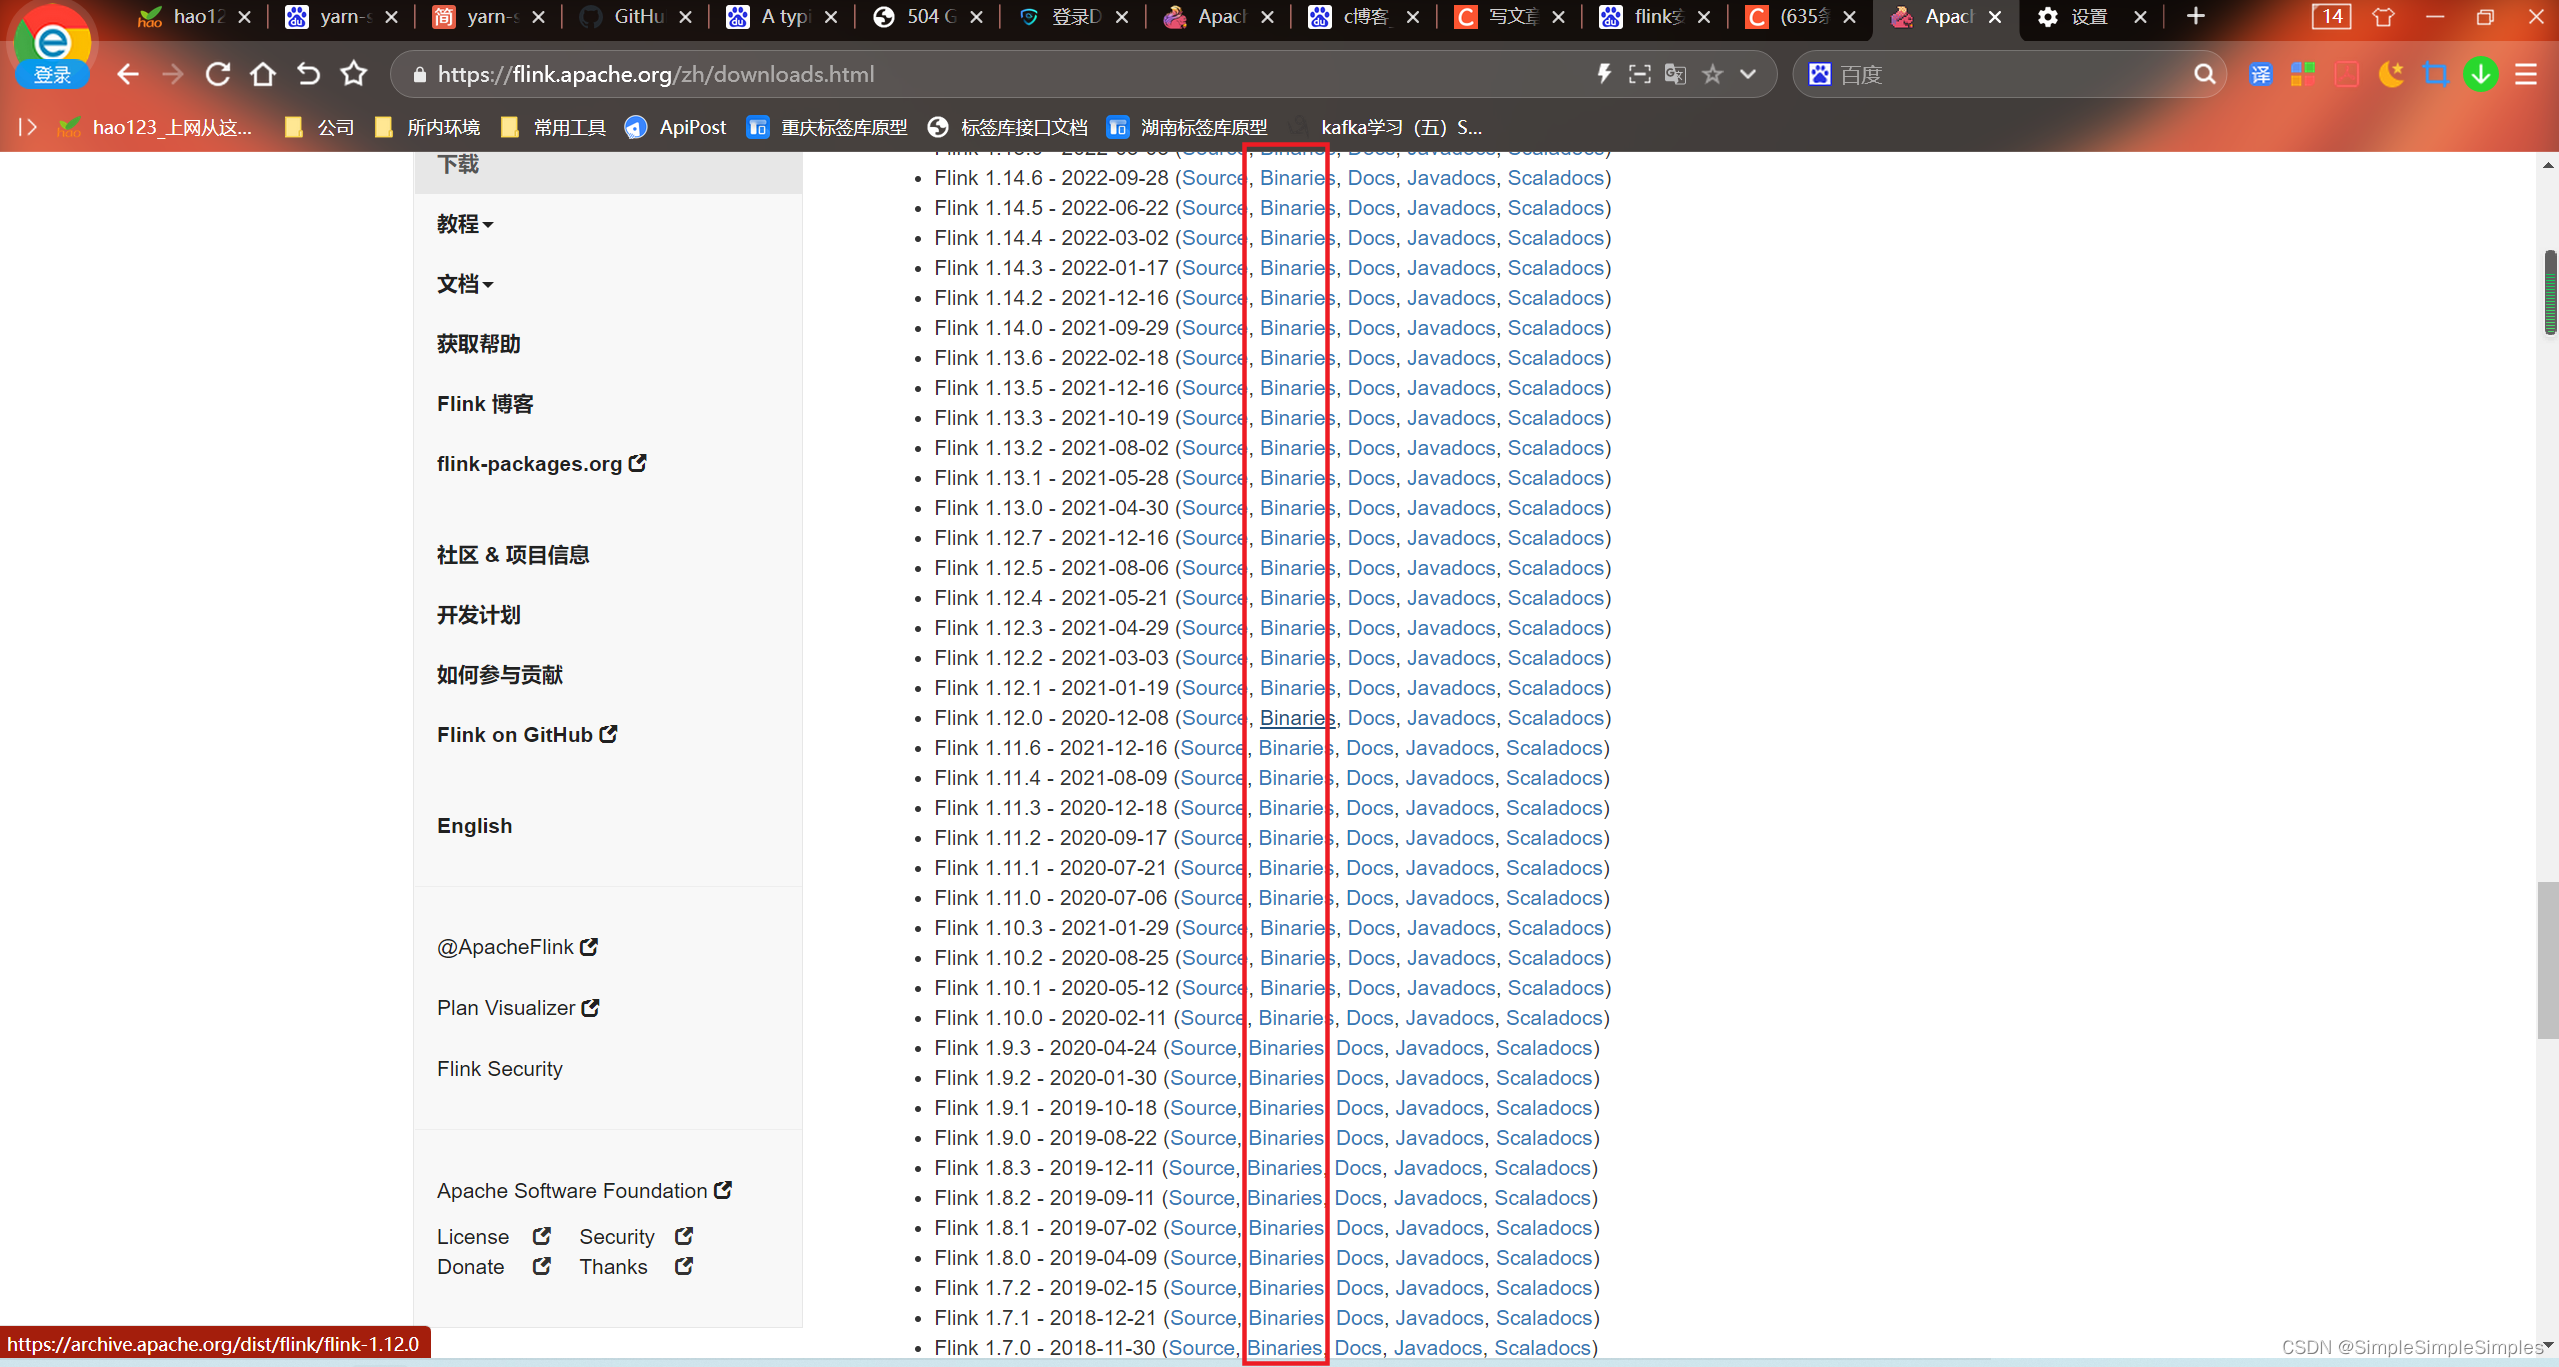Switch to the 设置 settings tab
The image size is (2559, 1367).
(x=2088, y=16)
